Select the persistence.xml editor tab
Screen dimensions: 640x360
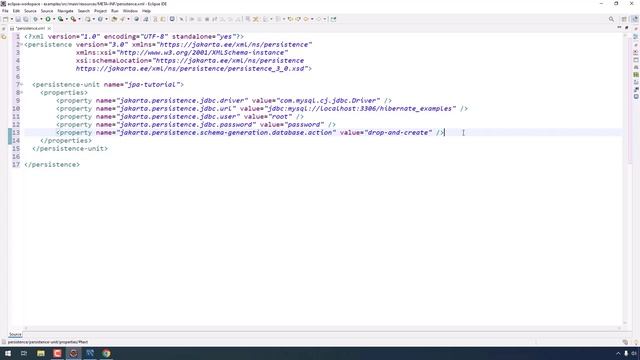tap(30, 28)
